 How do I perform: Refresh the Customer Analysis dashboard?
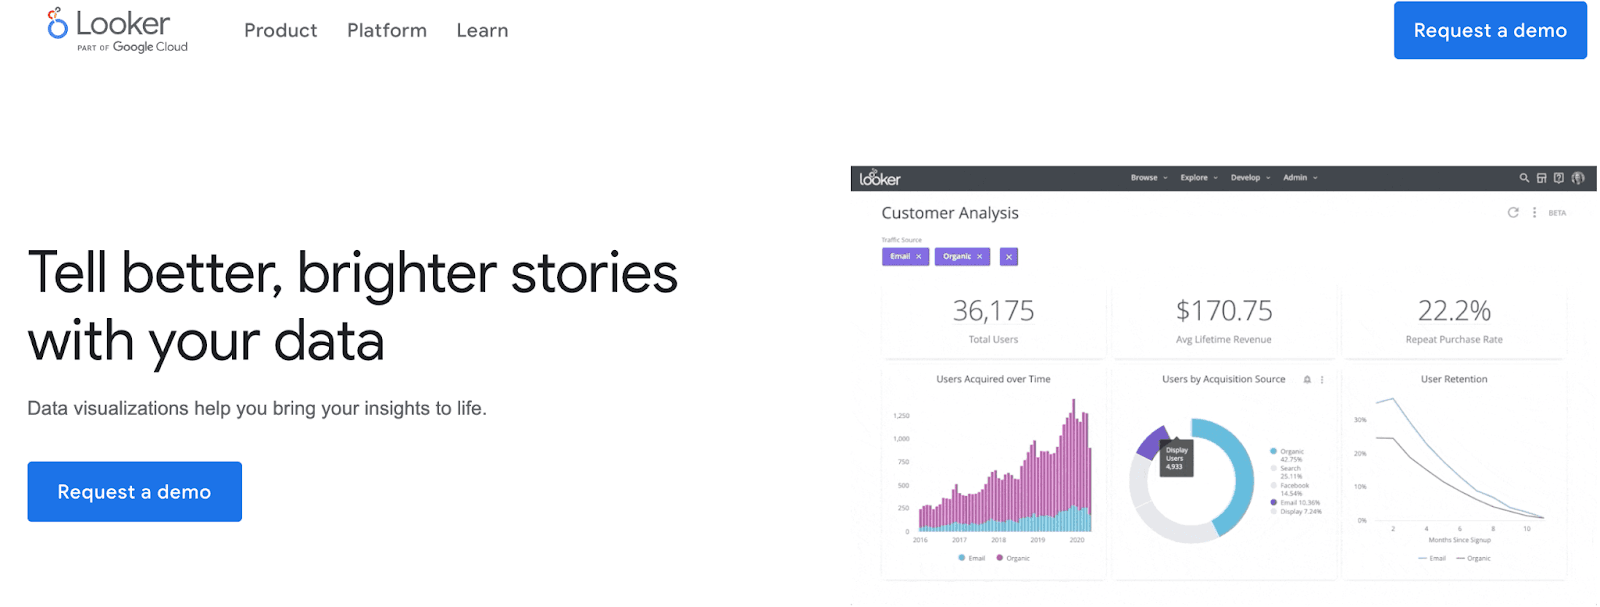pos(1513,213)
